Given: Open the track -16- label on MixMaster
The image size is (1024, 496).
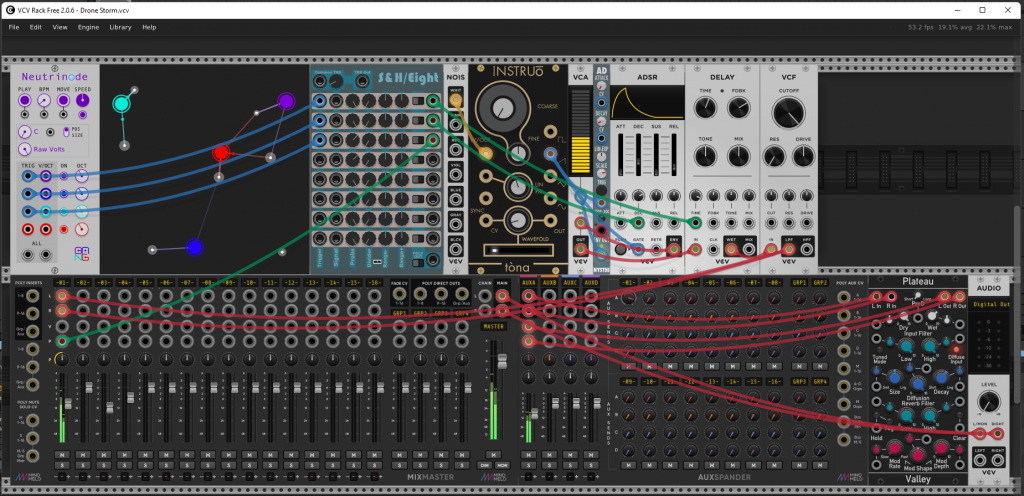Looking at the screenshot, I should pyautogui.click(x=374, y=283).
